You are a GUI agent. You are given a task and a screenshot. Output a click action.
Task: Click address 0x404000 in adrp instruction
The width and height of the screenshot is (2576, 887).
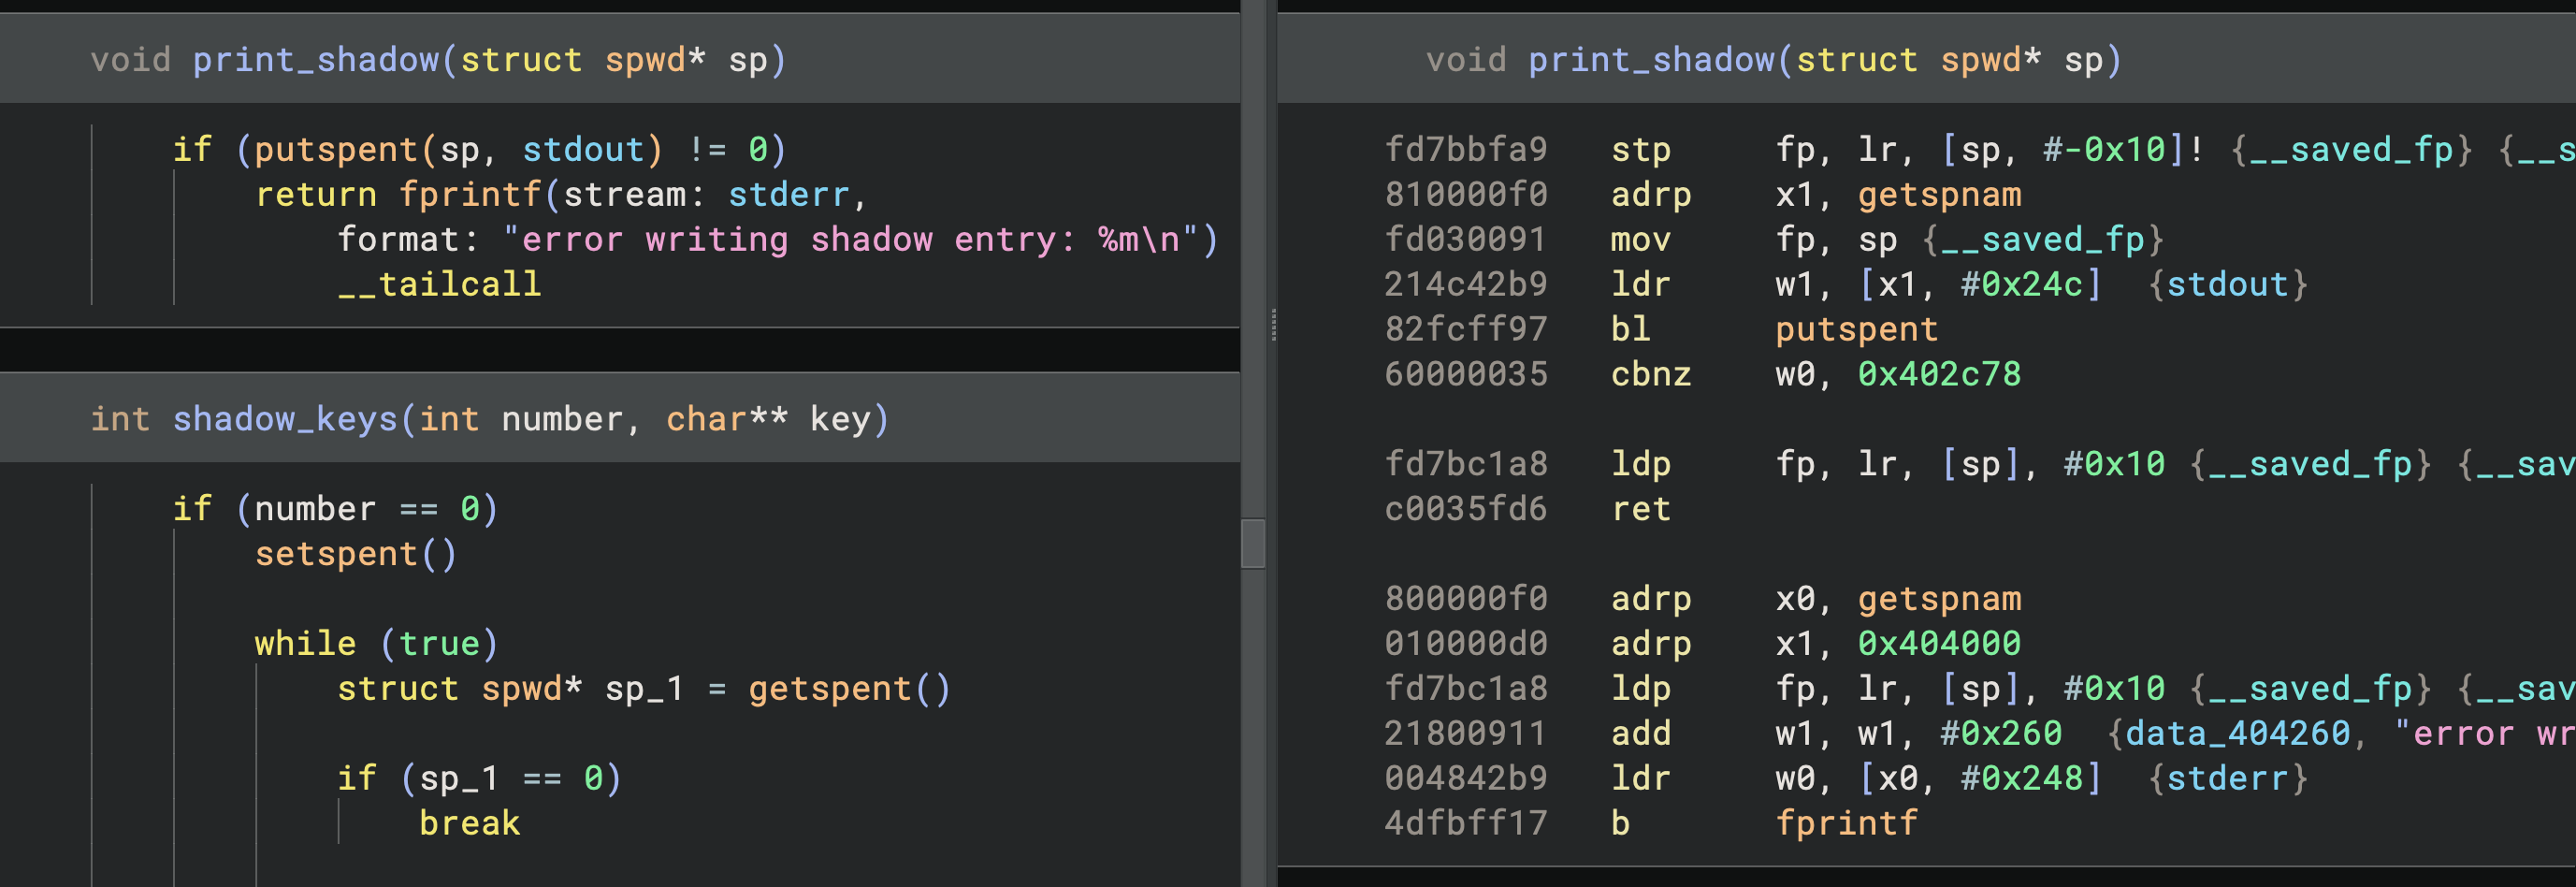tap(1938, 644)
